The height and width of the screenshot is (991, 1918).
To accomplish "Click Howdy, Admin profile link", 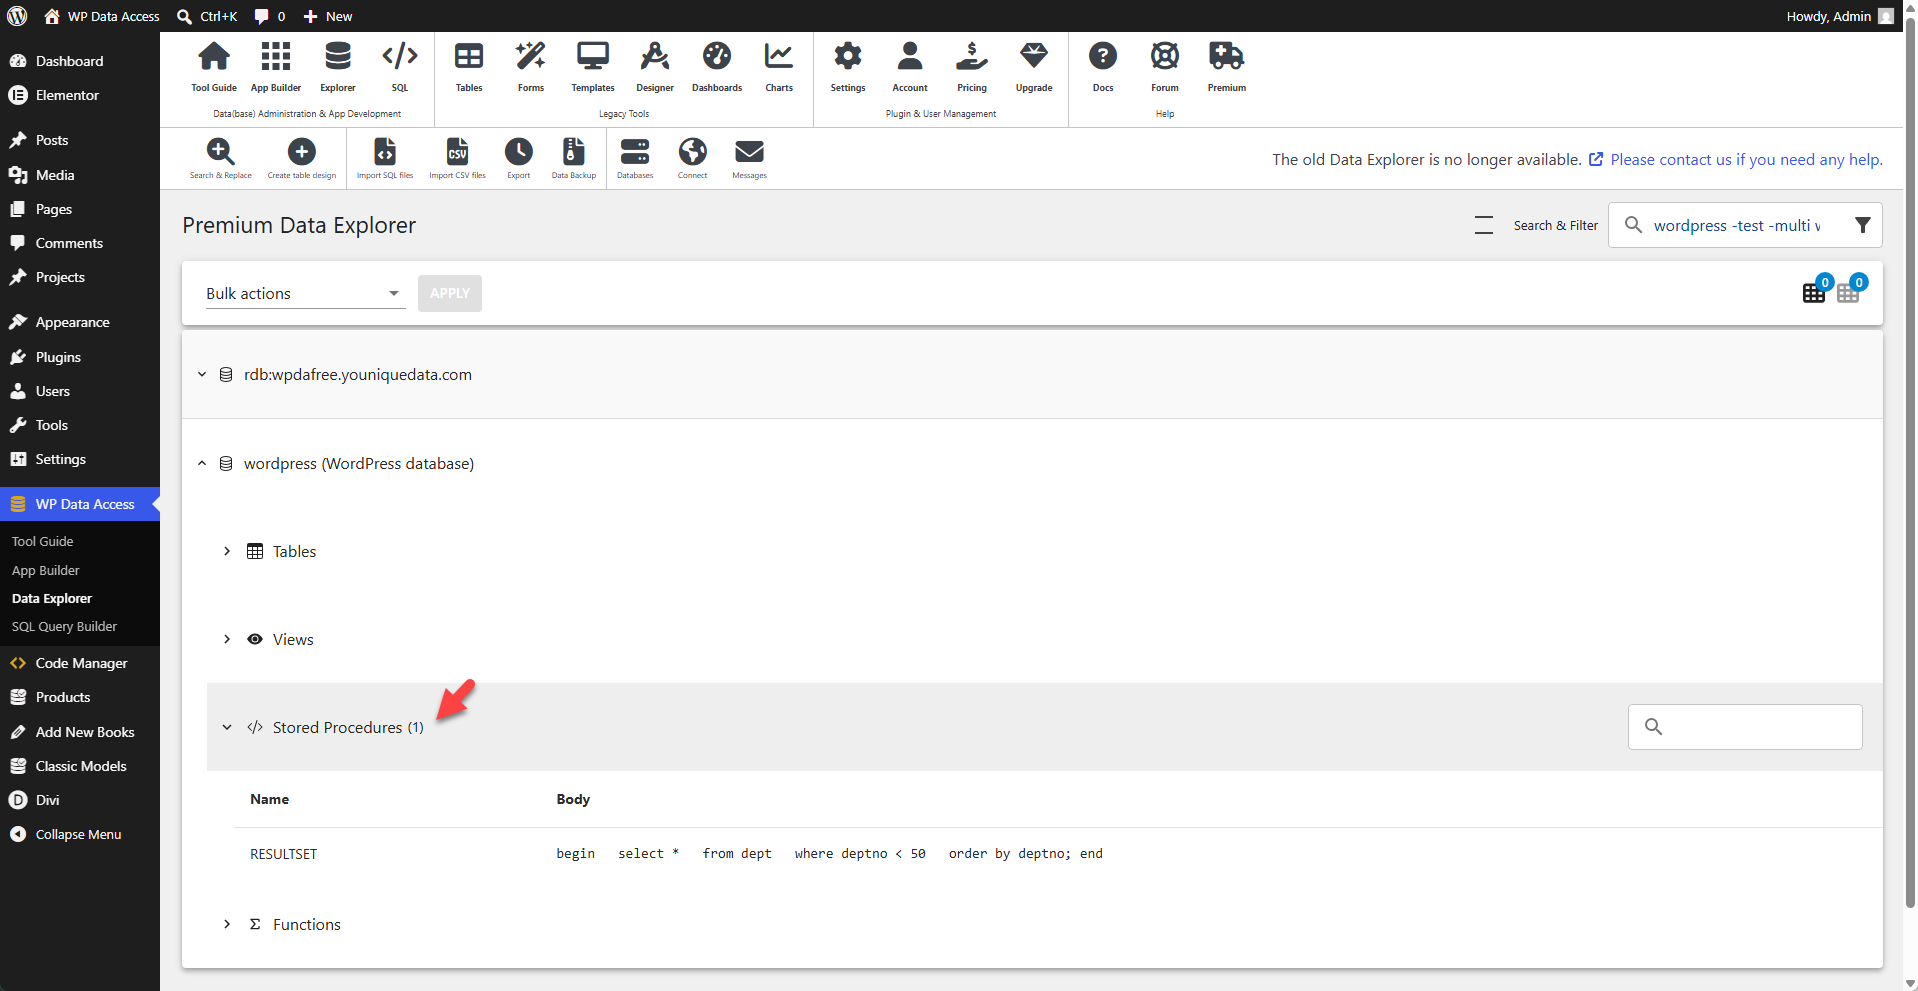I will coord(1840,16).
